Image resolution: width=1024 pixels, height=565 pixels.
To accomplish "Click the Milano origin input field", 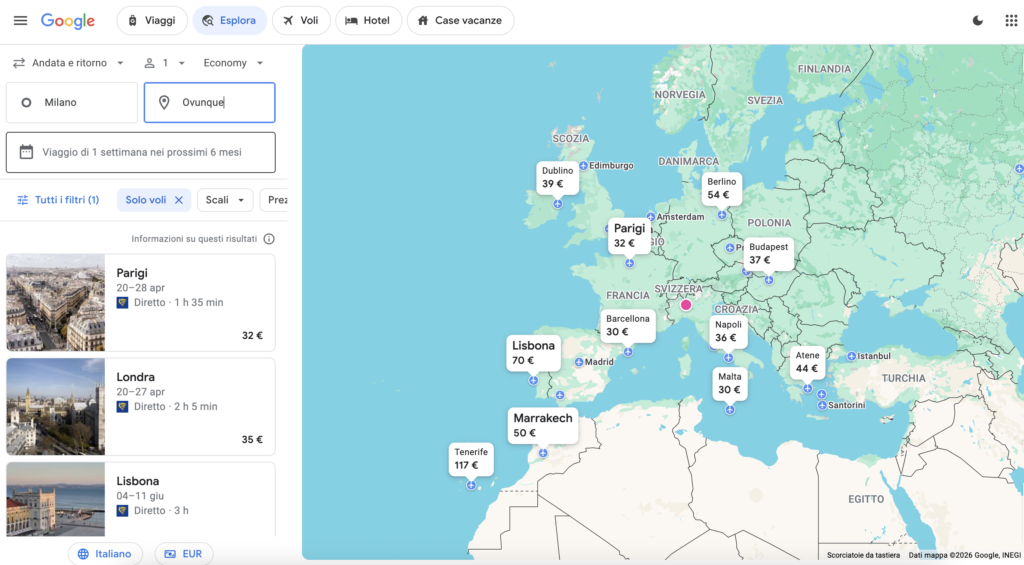I will tap(72, 102).
